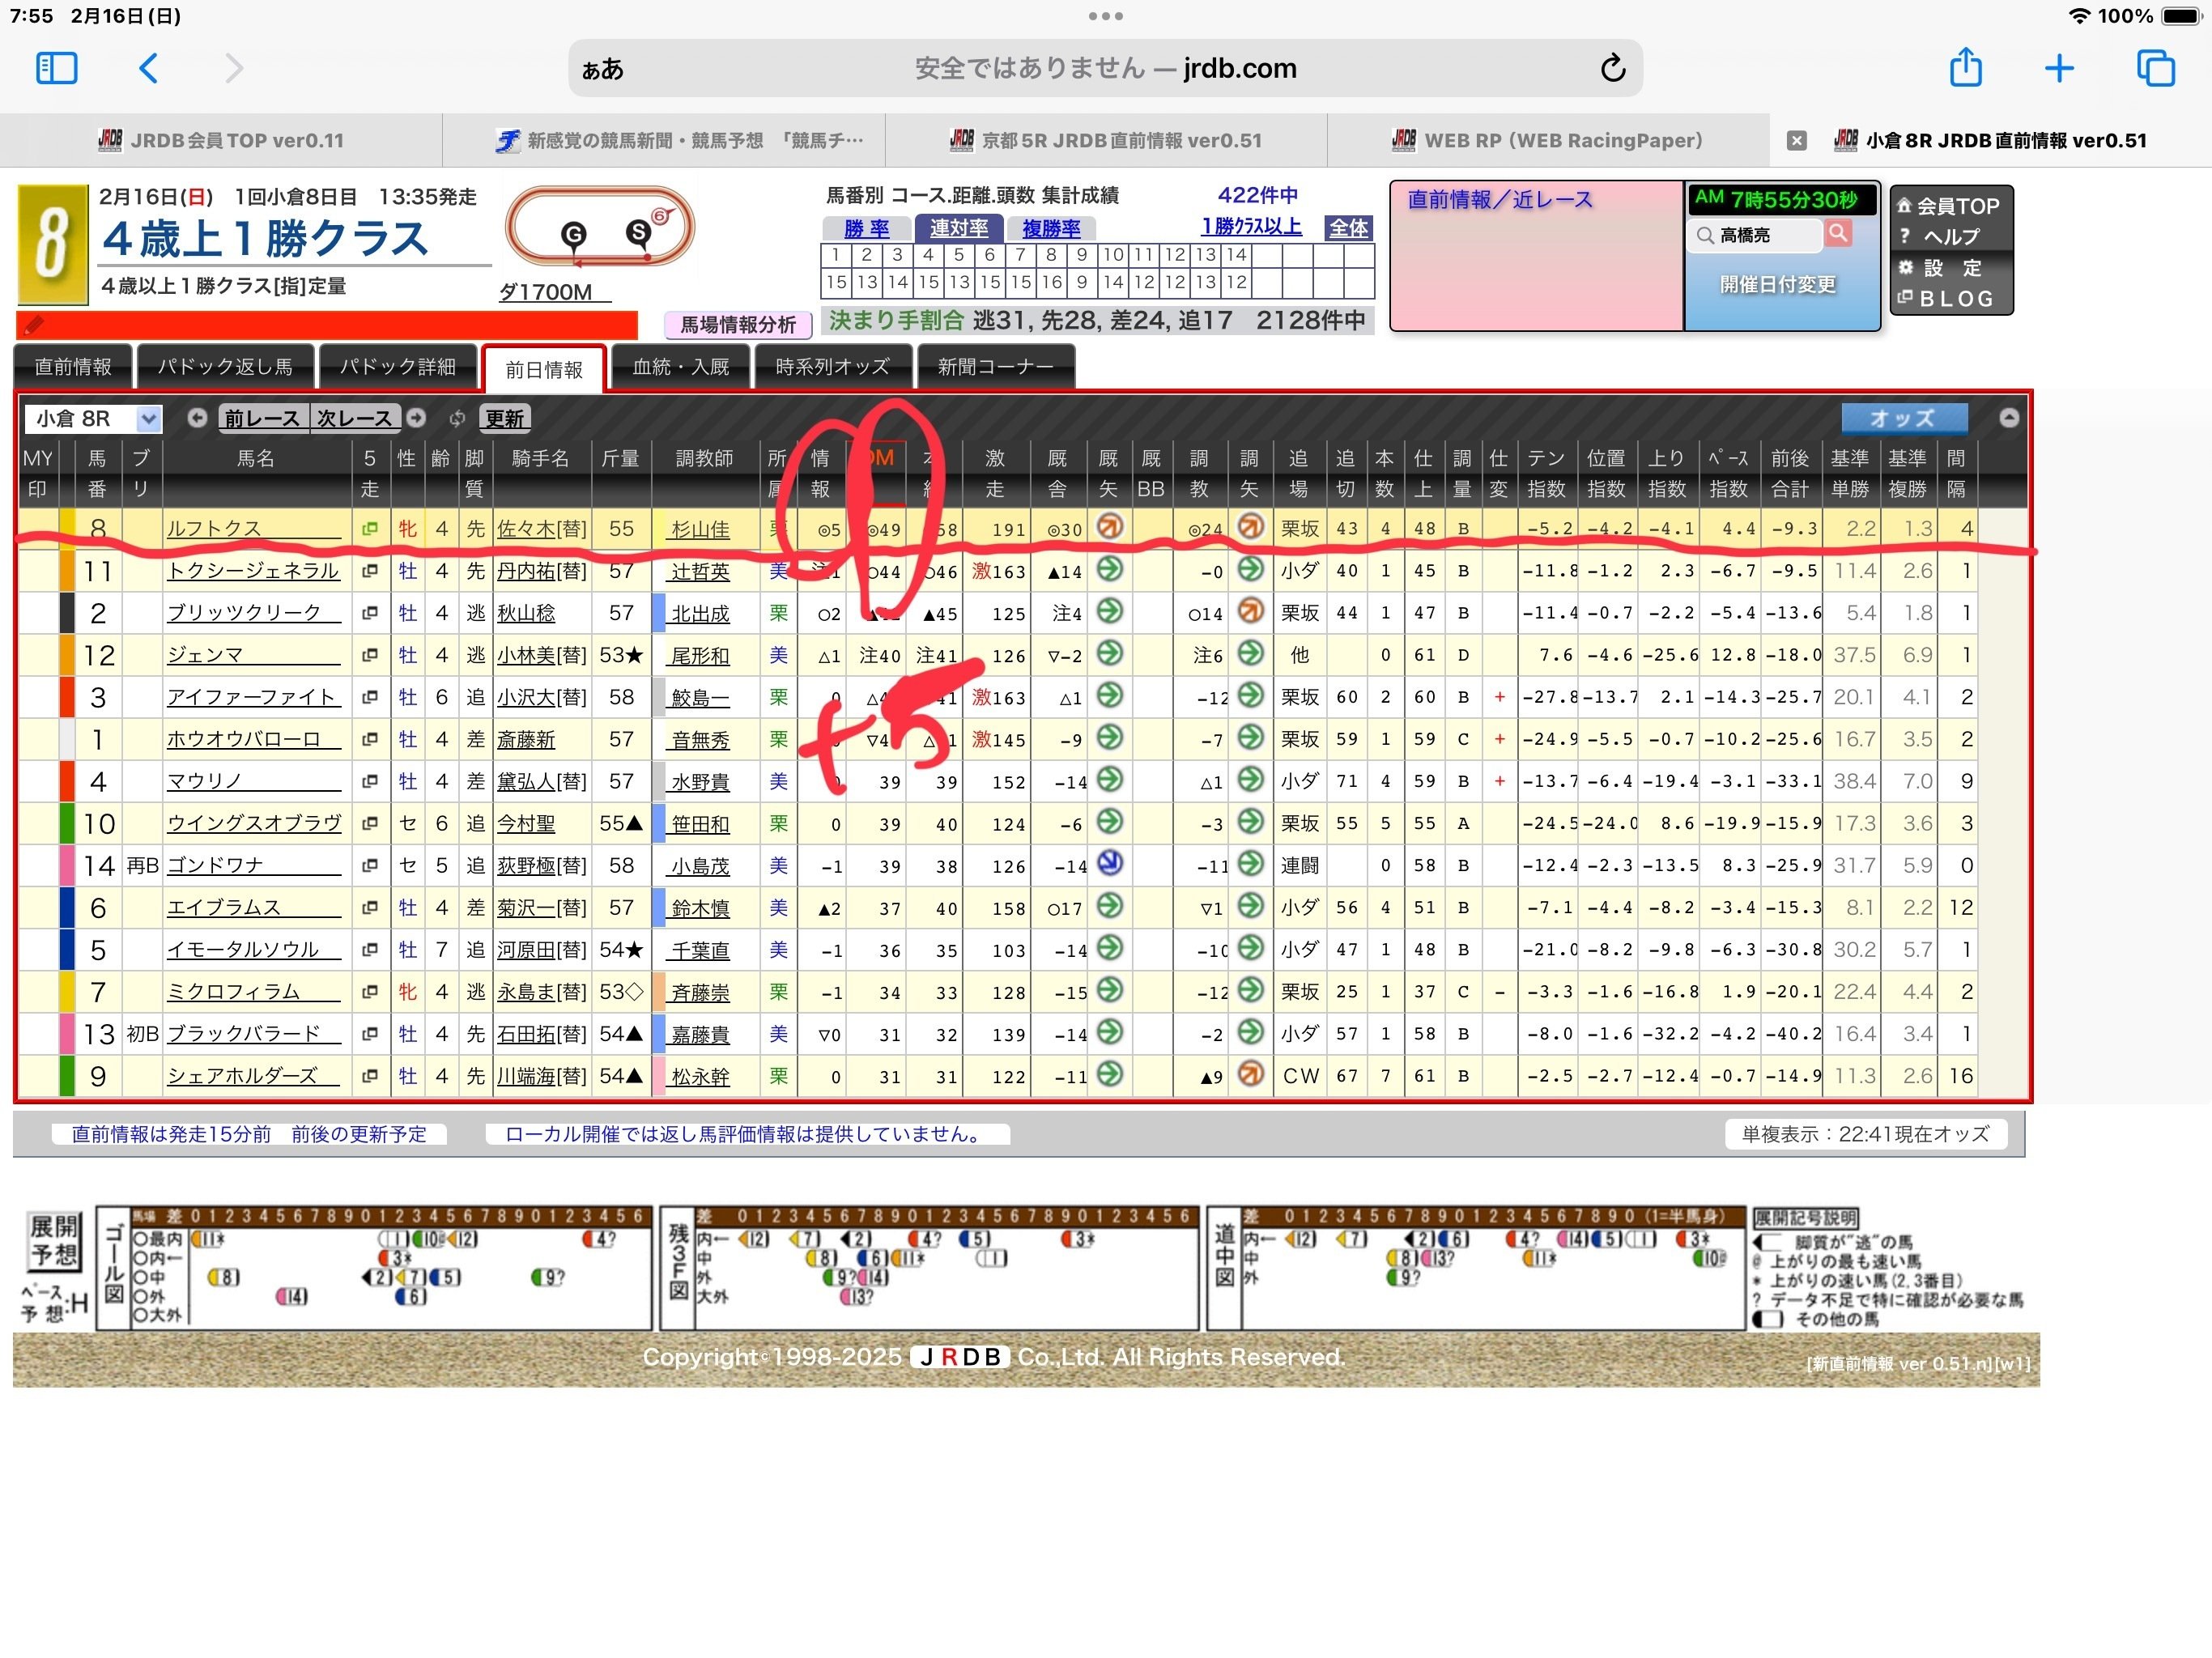Open horse link シェアホルダーズ
Image resolution: width=2212 pixels, height=1658 pixels.
(253, 1075)
